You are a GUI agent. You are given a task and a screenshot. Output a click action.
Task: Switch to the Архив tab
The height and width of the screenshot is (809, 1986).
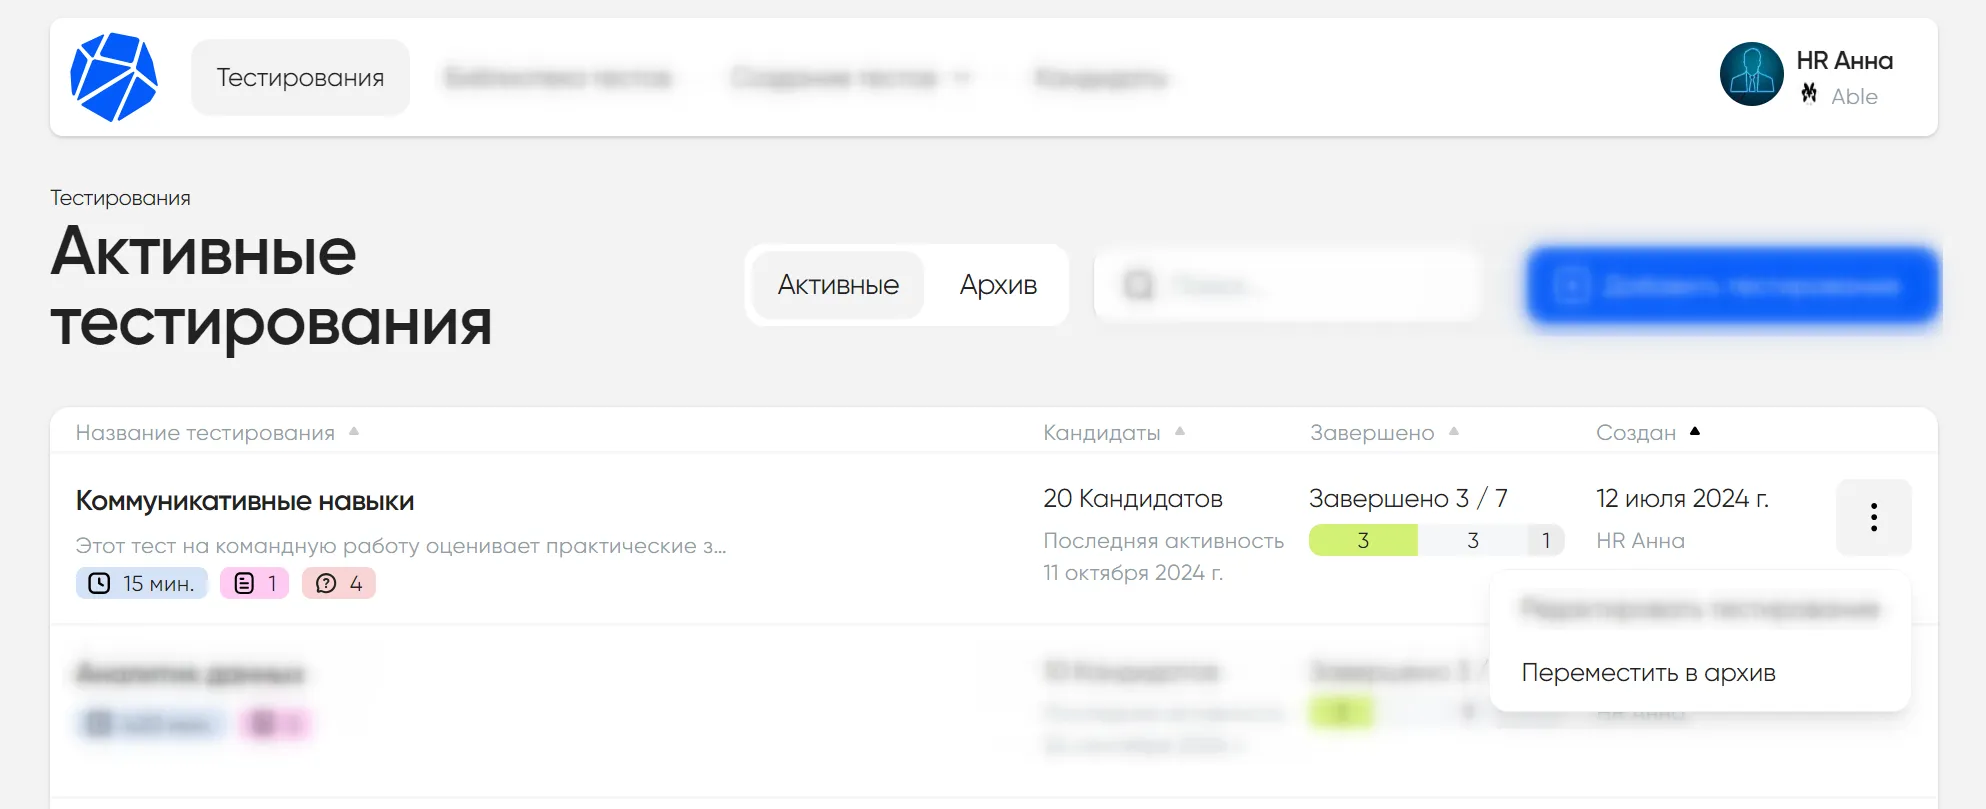tap(998, 285)
